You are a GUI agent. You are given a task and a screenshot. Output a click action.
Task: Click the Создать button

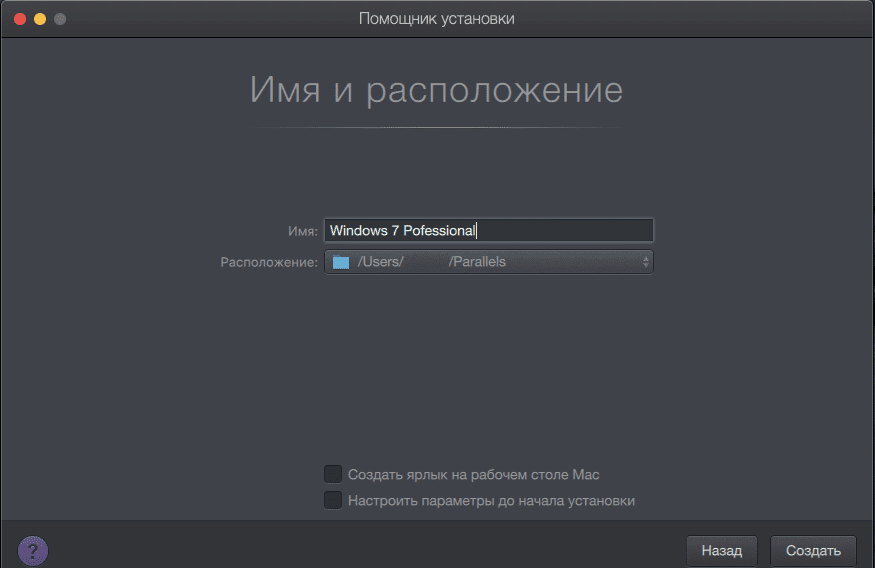(x=813, y=551)
